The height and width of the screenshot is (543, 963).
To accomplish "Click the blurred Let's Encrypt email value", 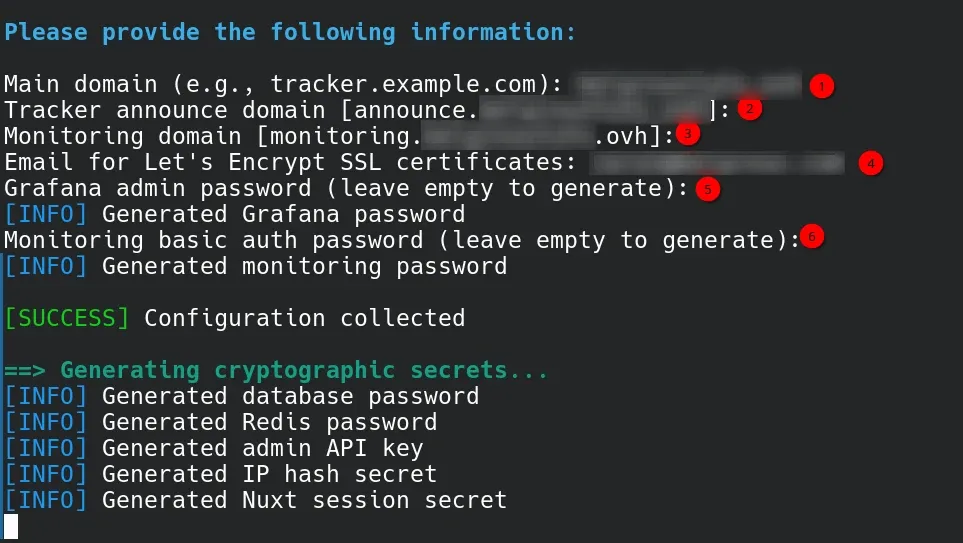I will (717, 162).
